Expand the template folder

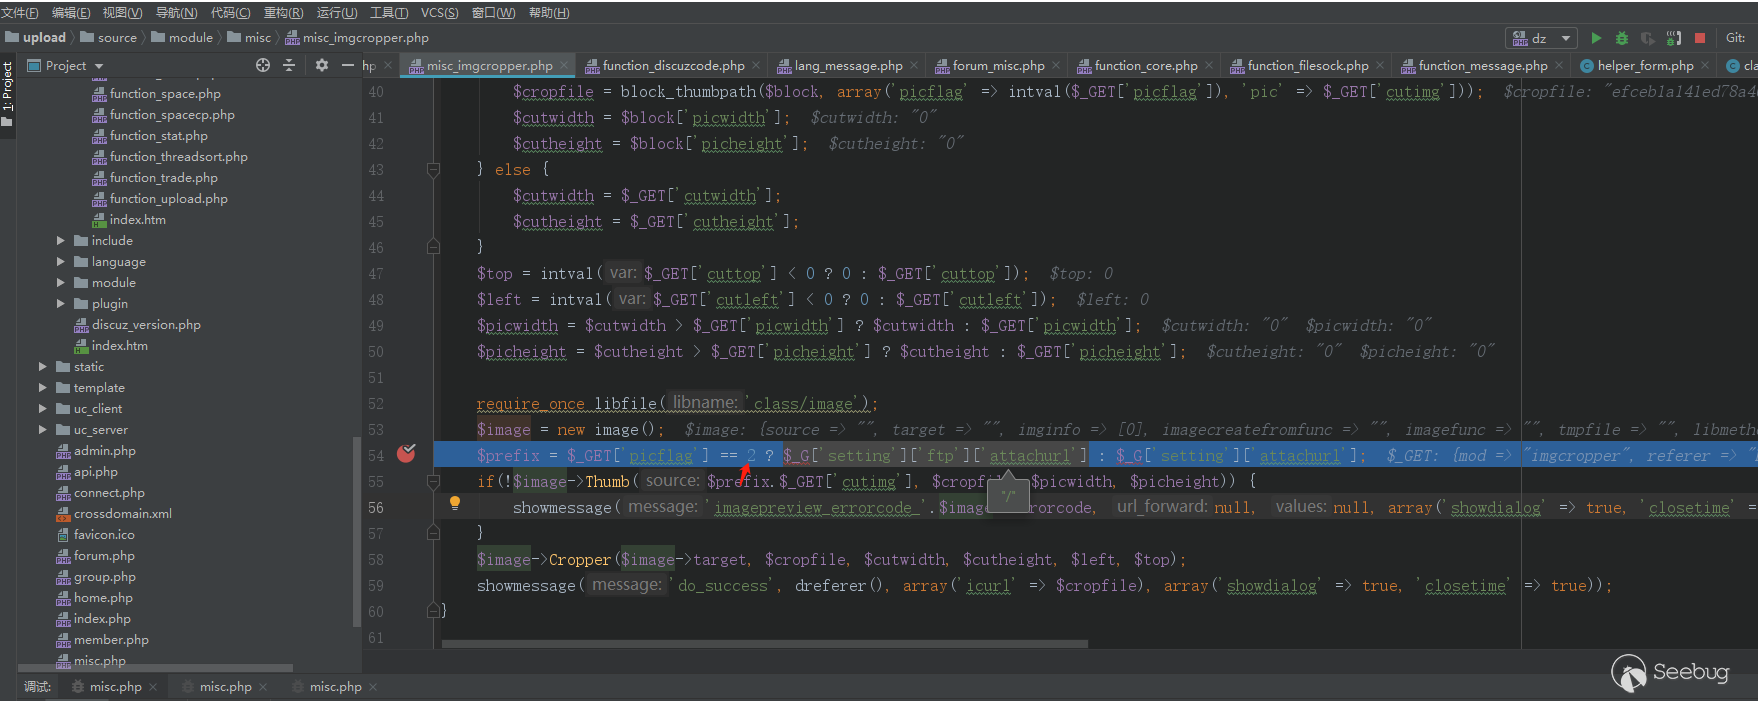pyautogui.click(x=43, y=388)
